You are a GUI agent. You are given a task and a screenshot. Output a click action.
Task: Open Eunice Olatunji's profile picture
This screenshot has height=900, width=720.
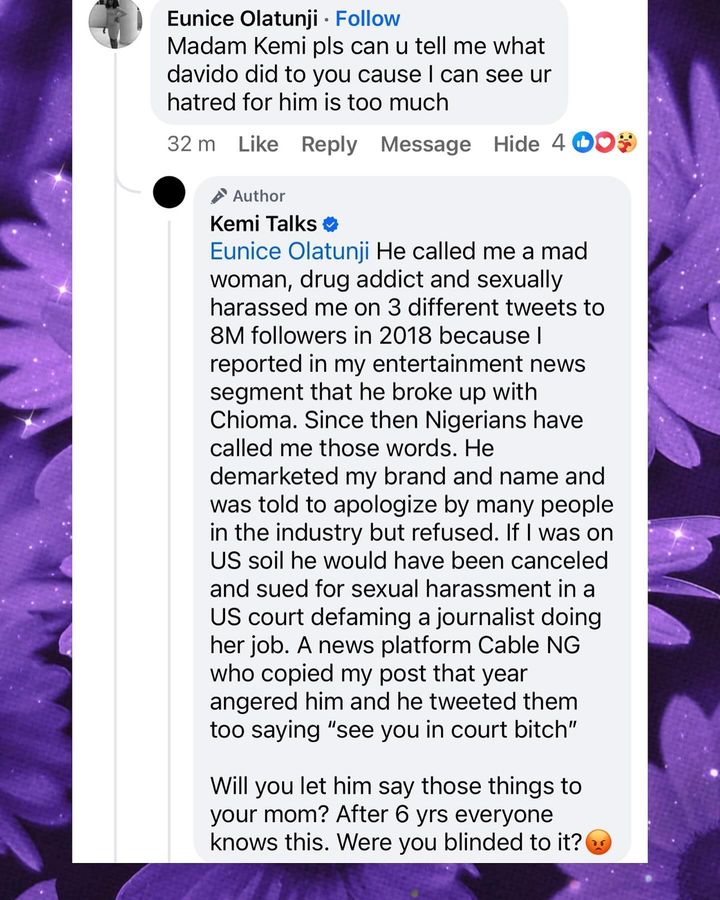(116, 22)
